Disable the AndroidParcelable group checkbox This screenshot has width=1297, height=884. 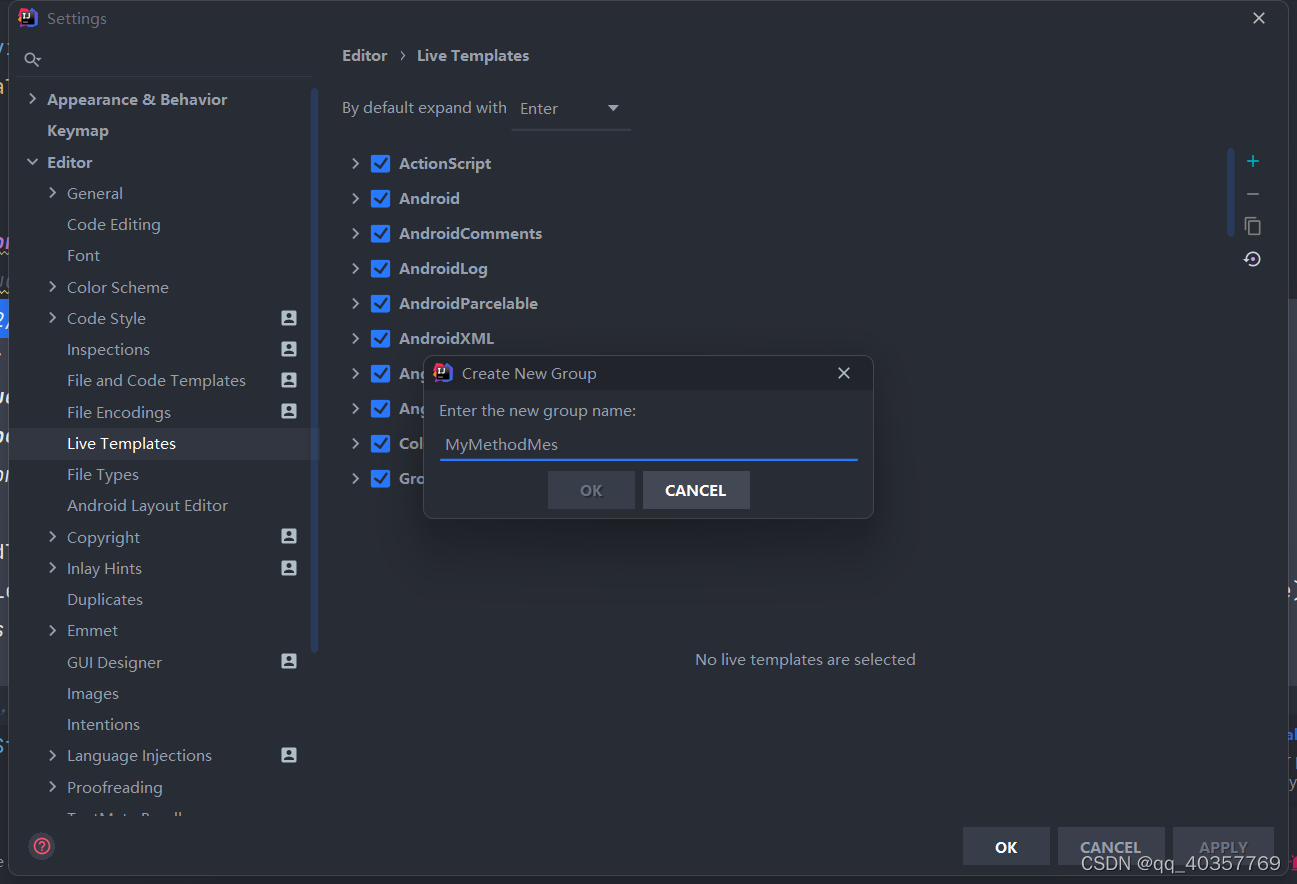380,303
